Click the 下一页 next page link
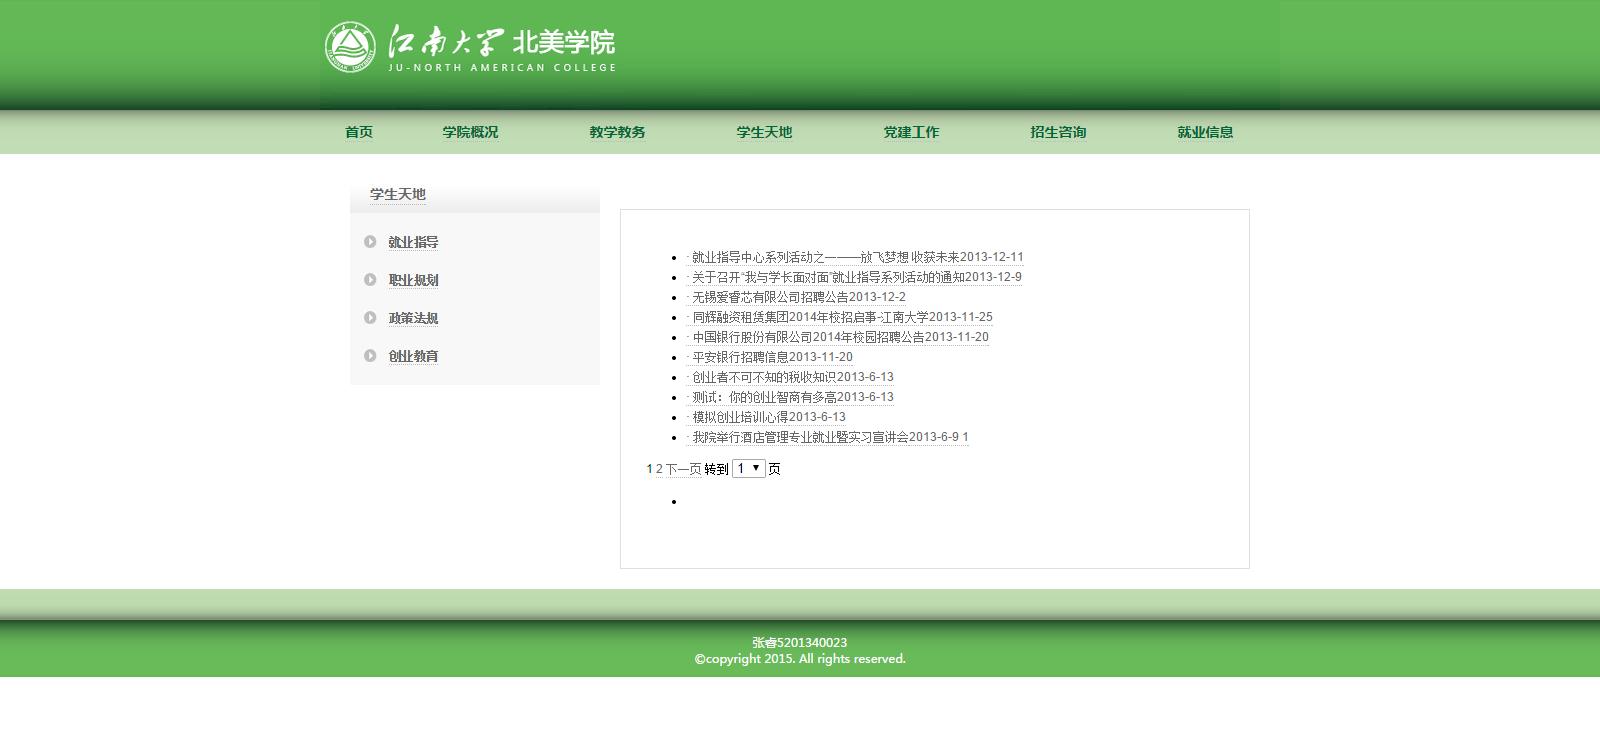 point(683,469)
